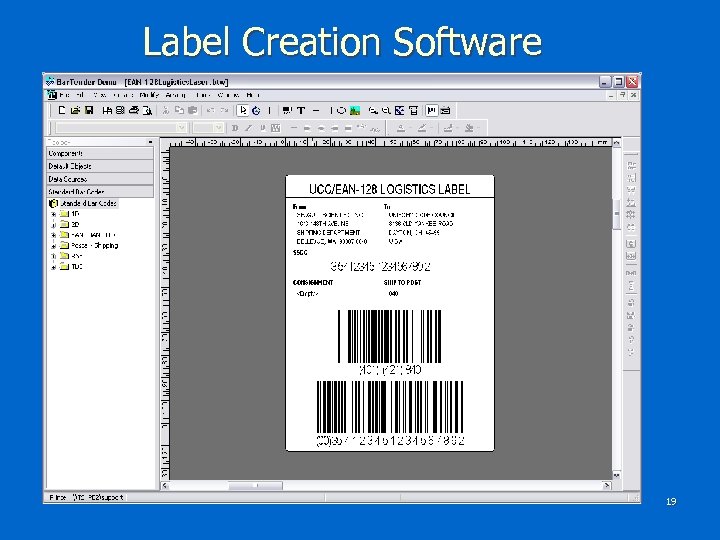Select the Line drawing tool

316,110
